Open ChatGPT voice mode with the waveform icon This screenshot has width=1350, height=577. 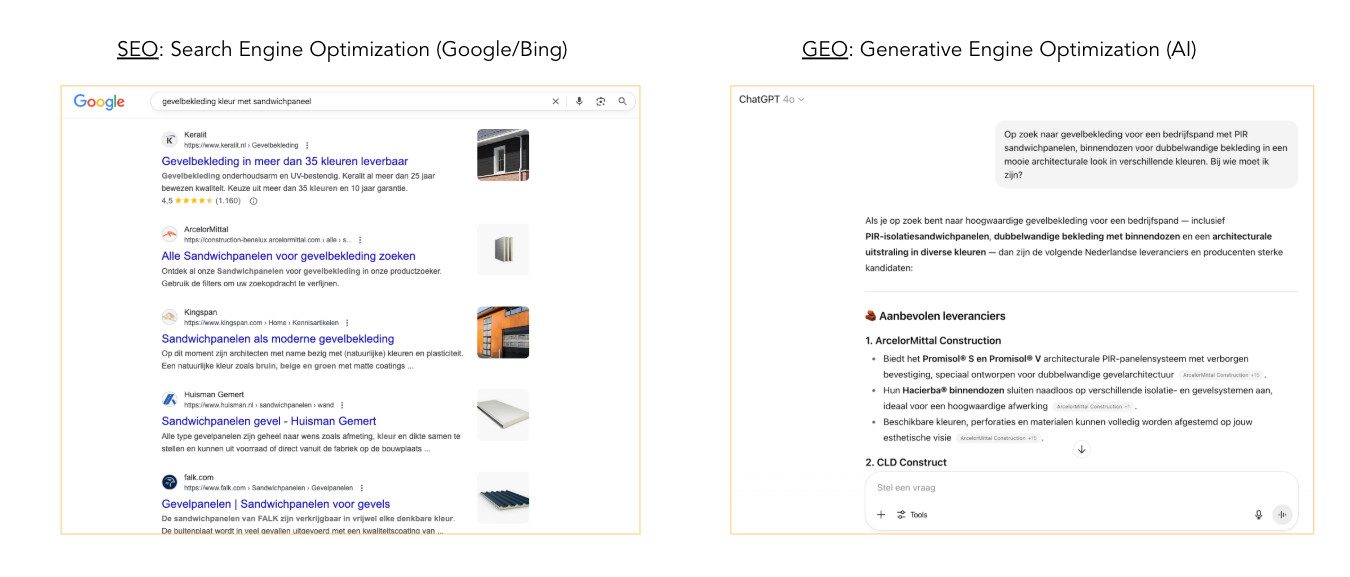pyautogui.click(x=1282, y=514)
